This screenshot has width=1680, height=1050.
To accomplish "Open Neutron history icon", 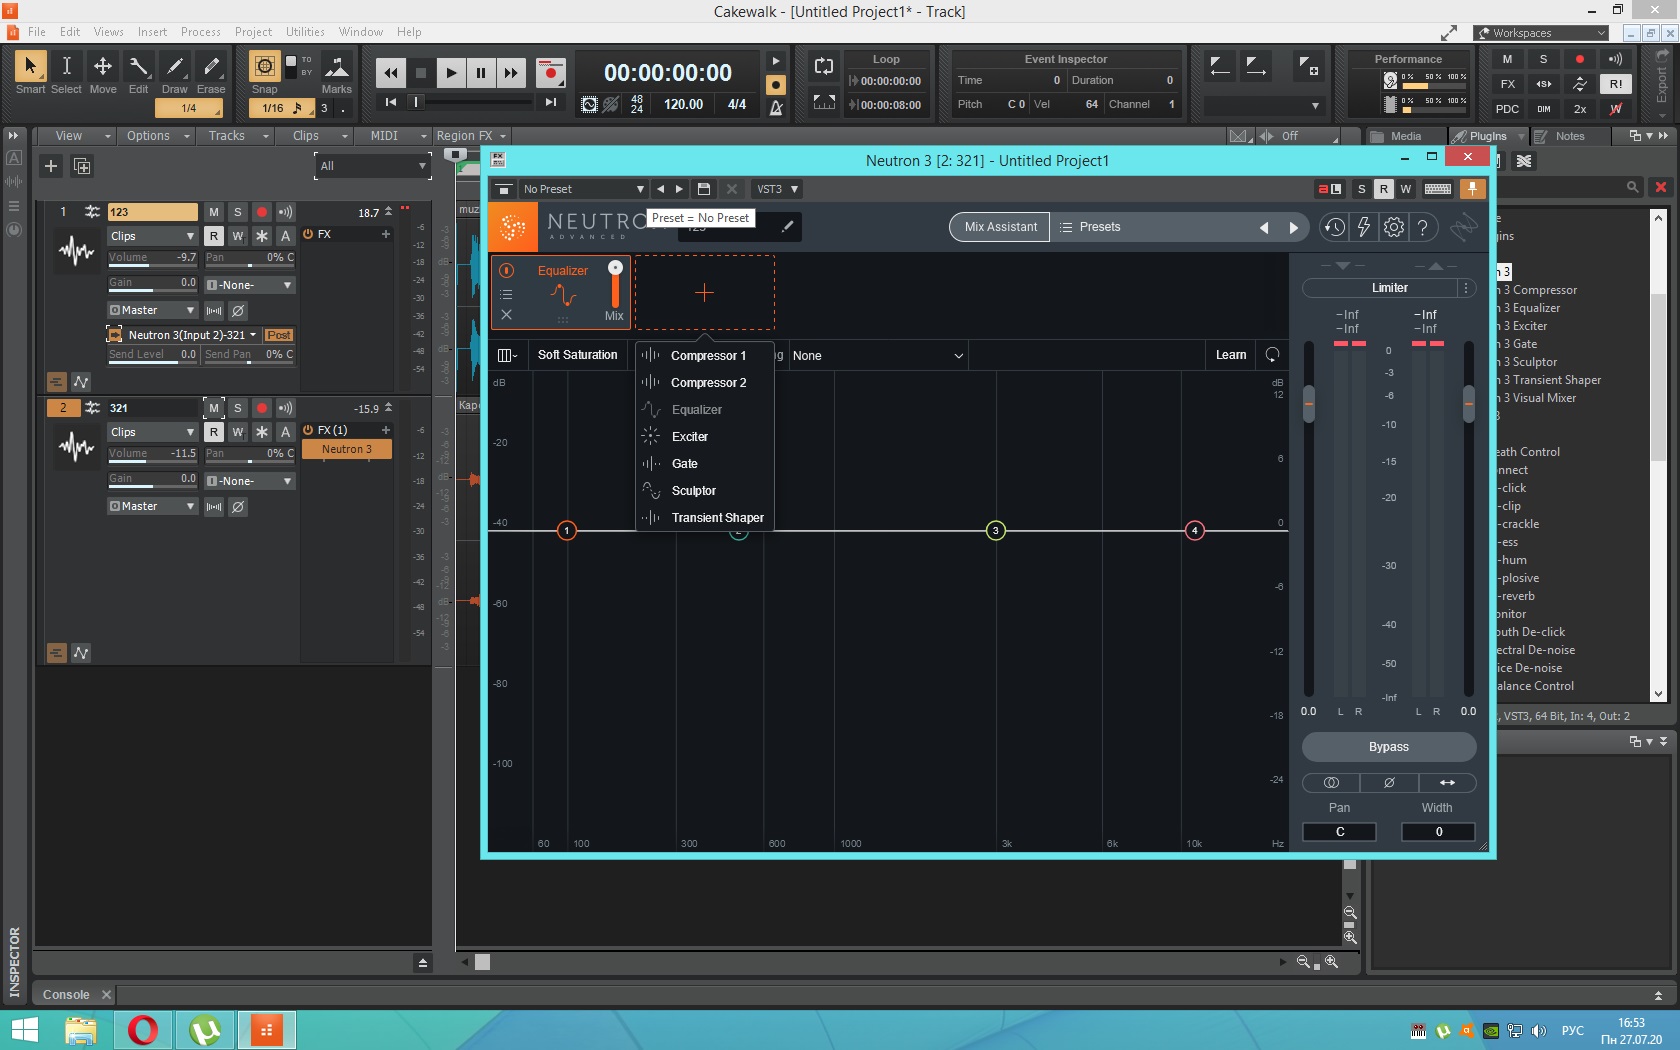I will pos(1333,227).
